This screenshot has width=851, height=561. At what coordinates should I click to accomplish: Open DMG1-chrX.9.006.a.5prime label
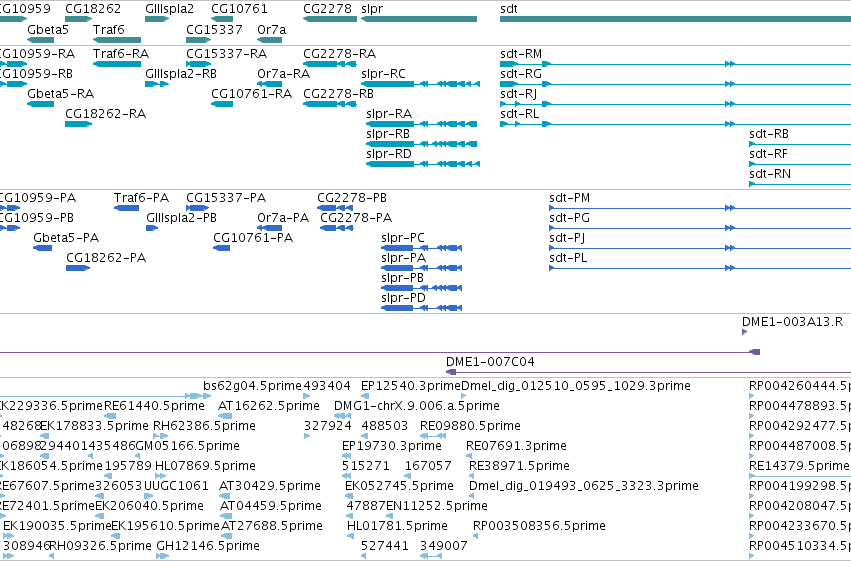(x=417, y=406)
